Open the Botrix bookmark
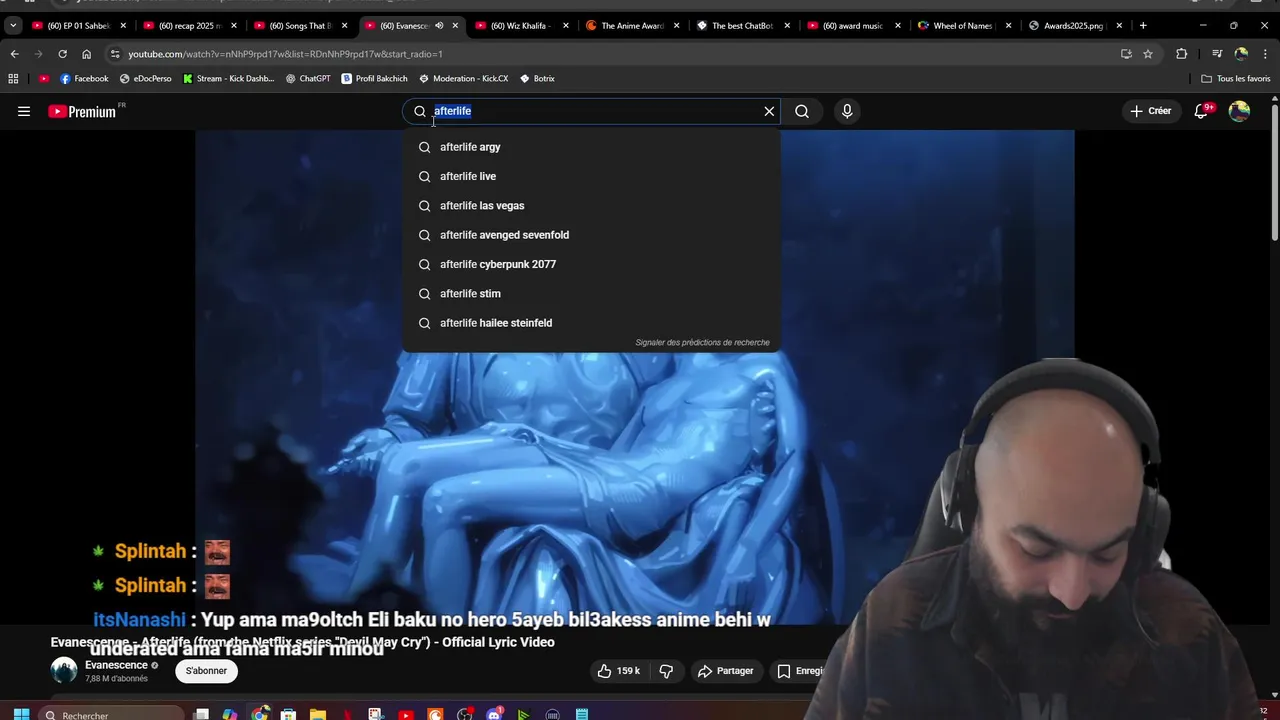 (537, 78)
